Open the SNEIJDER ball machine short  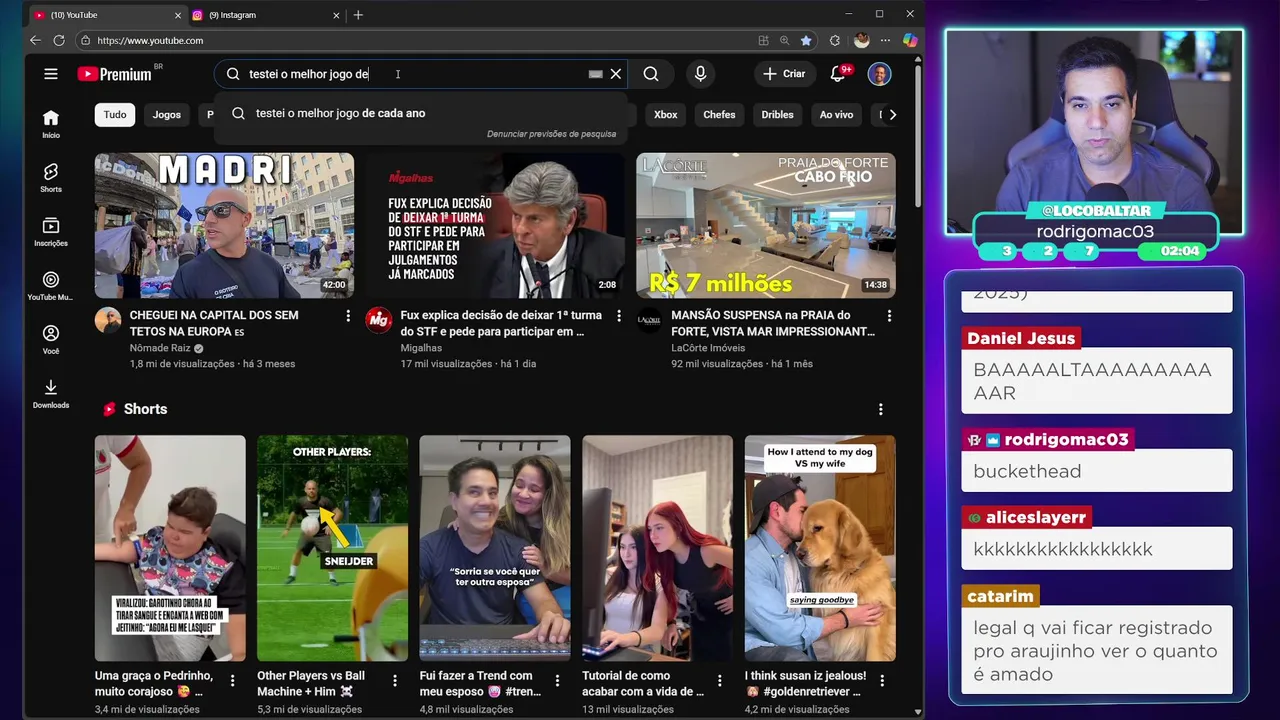click(332, 548)
